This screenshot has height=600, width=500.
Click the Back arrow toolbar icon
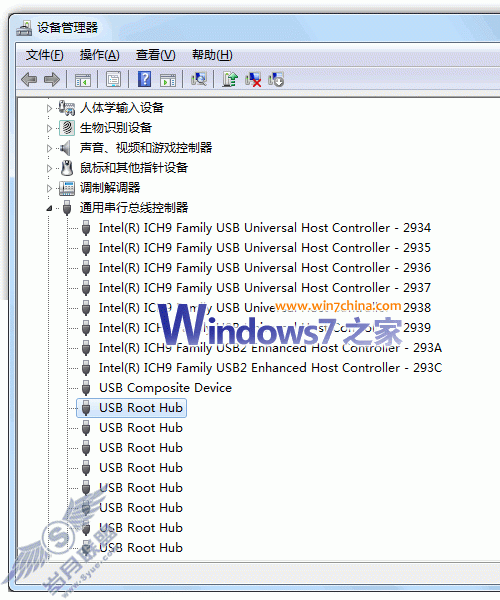29,80
